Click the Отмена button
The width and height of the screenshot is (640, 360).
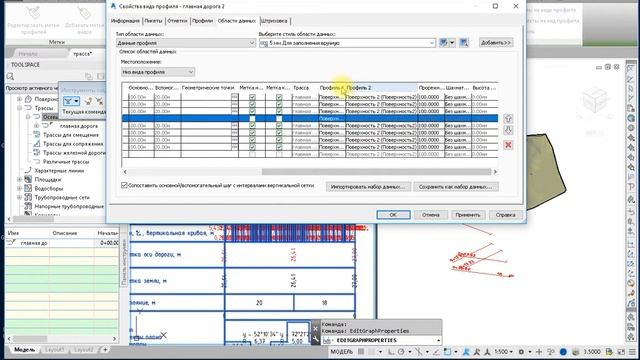[431, 215]
